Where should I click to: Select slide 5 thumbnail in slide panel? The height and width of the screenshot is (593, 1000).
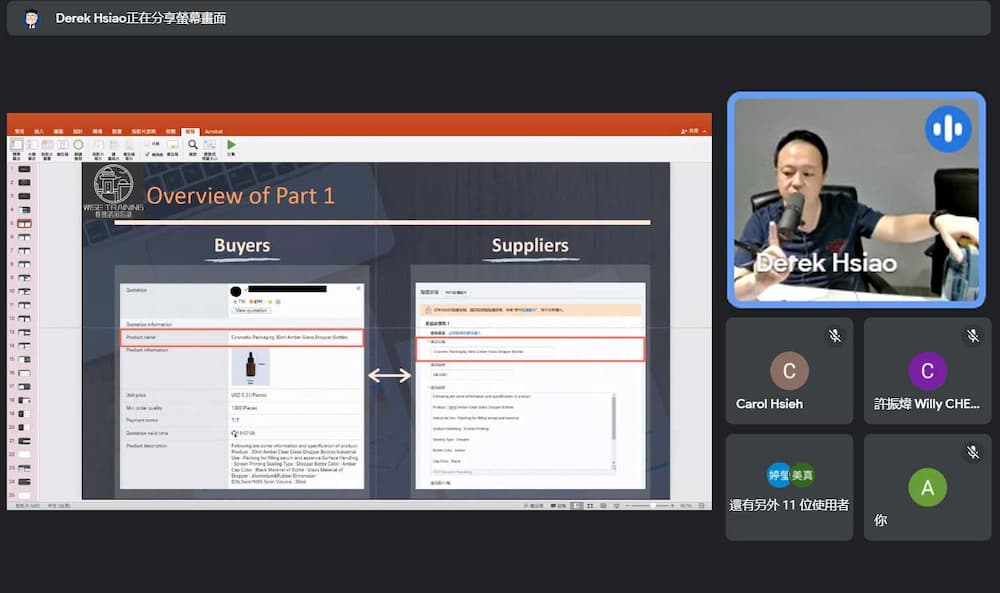point(24,224)
